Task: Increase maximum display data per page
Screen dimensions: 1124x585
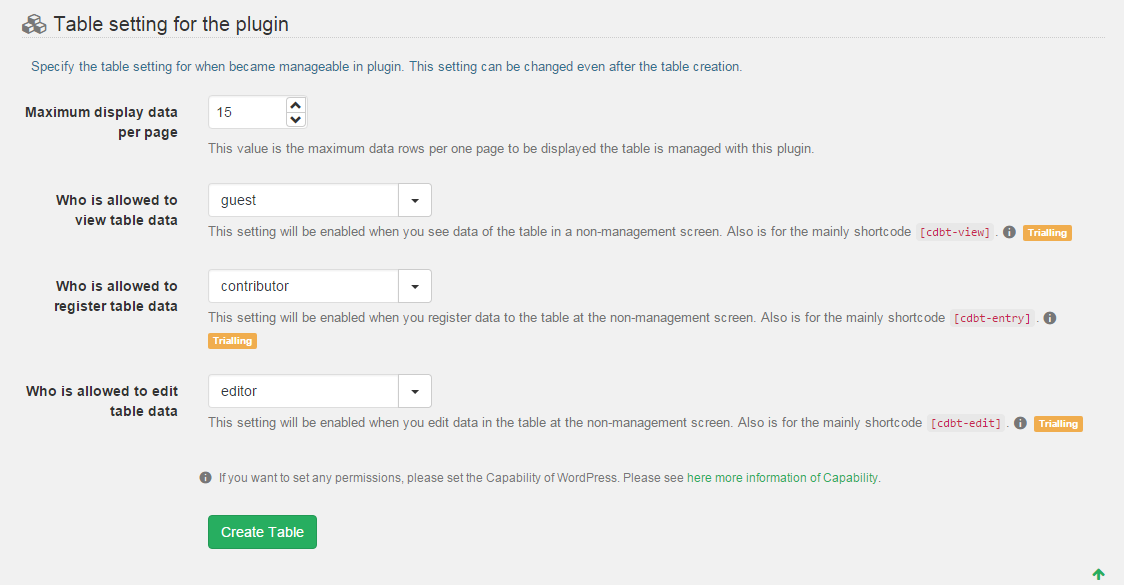Action: coord(295,105)
